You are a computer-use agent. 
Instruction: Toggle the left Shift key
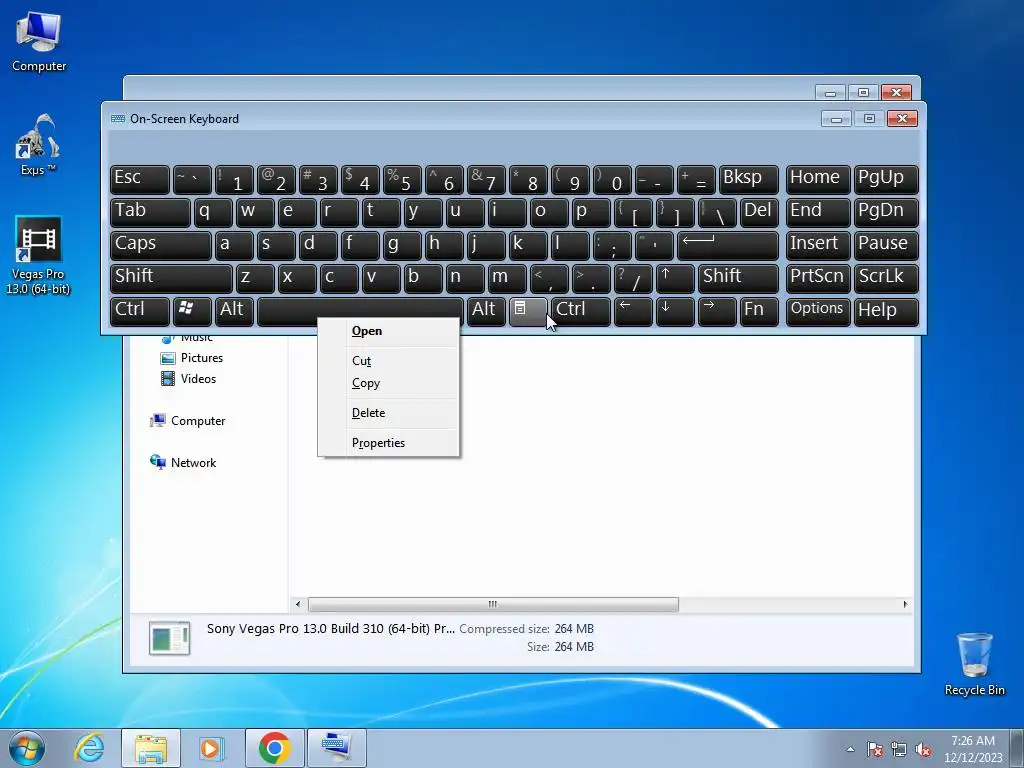tap(171, 277)
